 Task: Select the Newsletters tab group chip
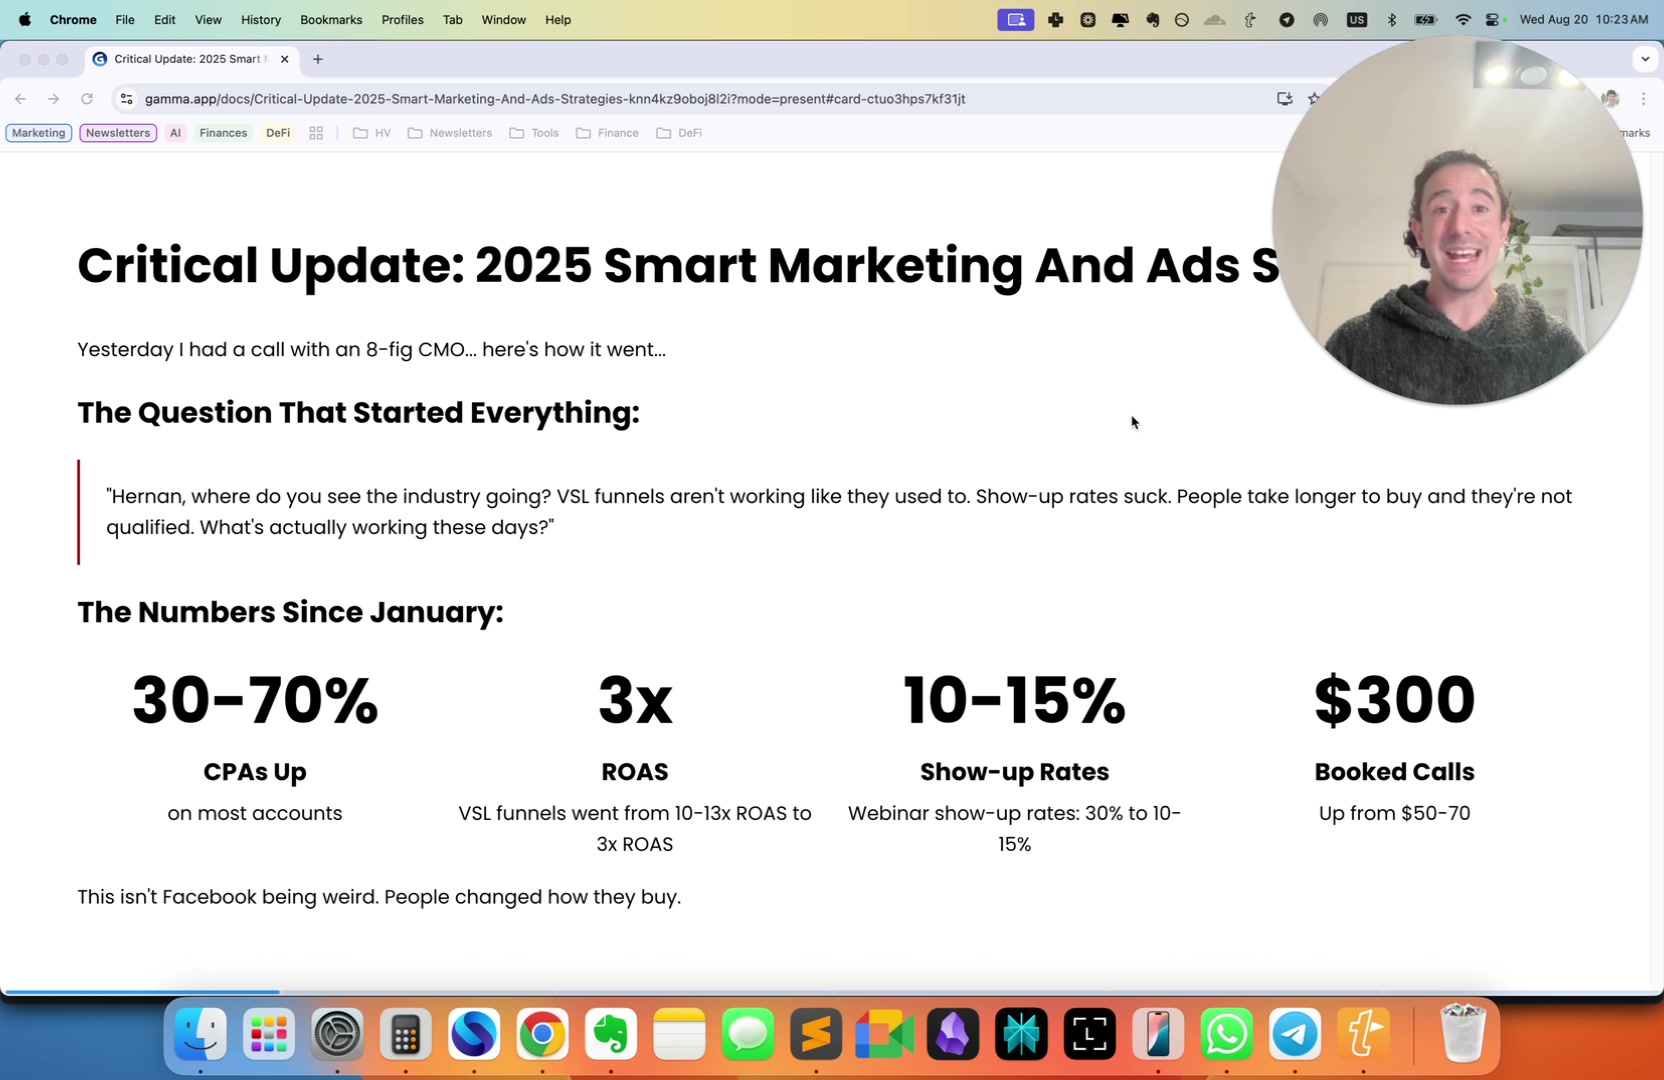tap(118, 133)
